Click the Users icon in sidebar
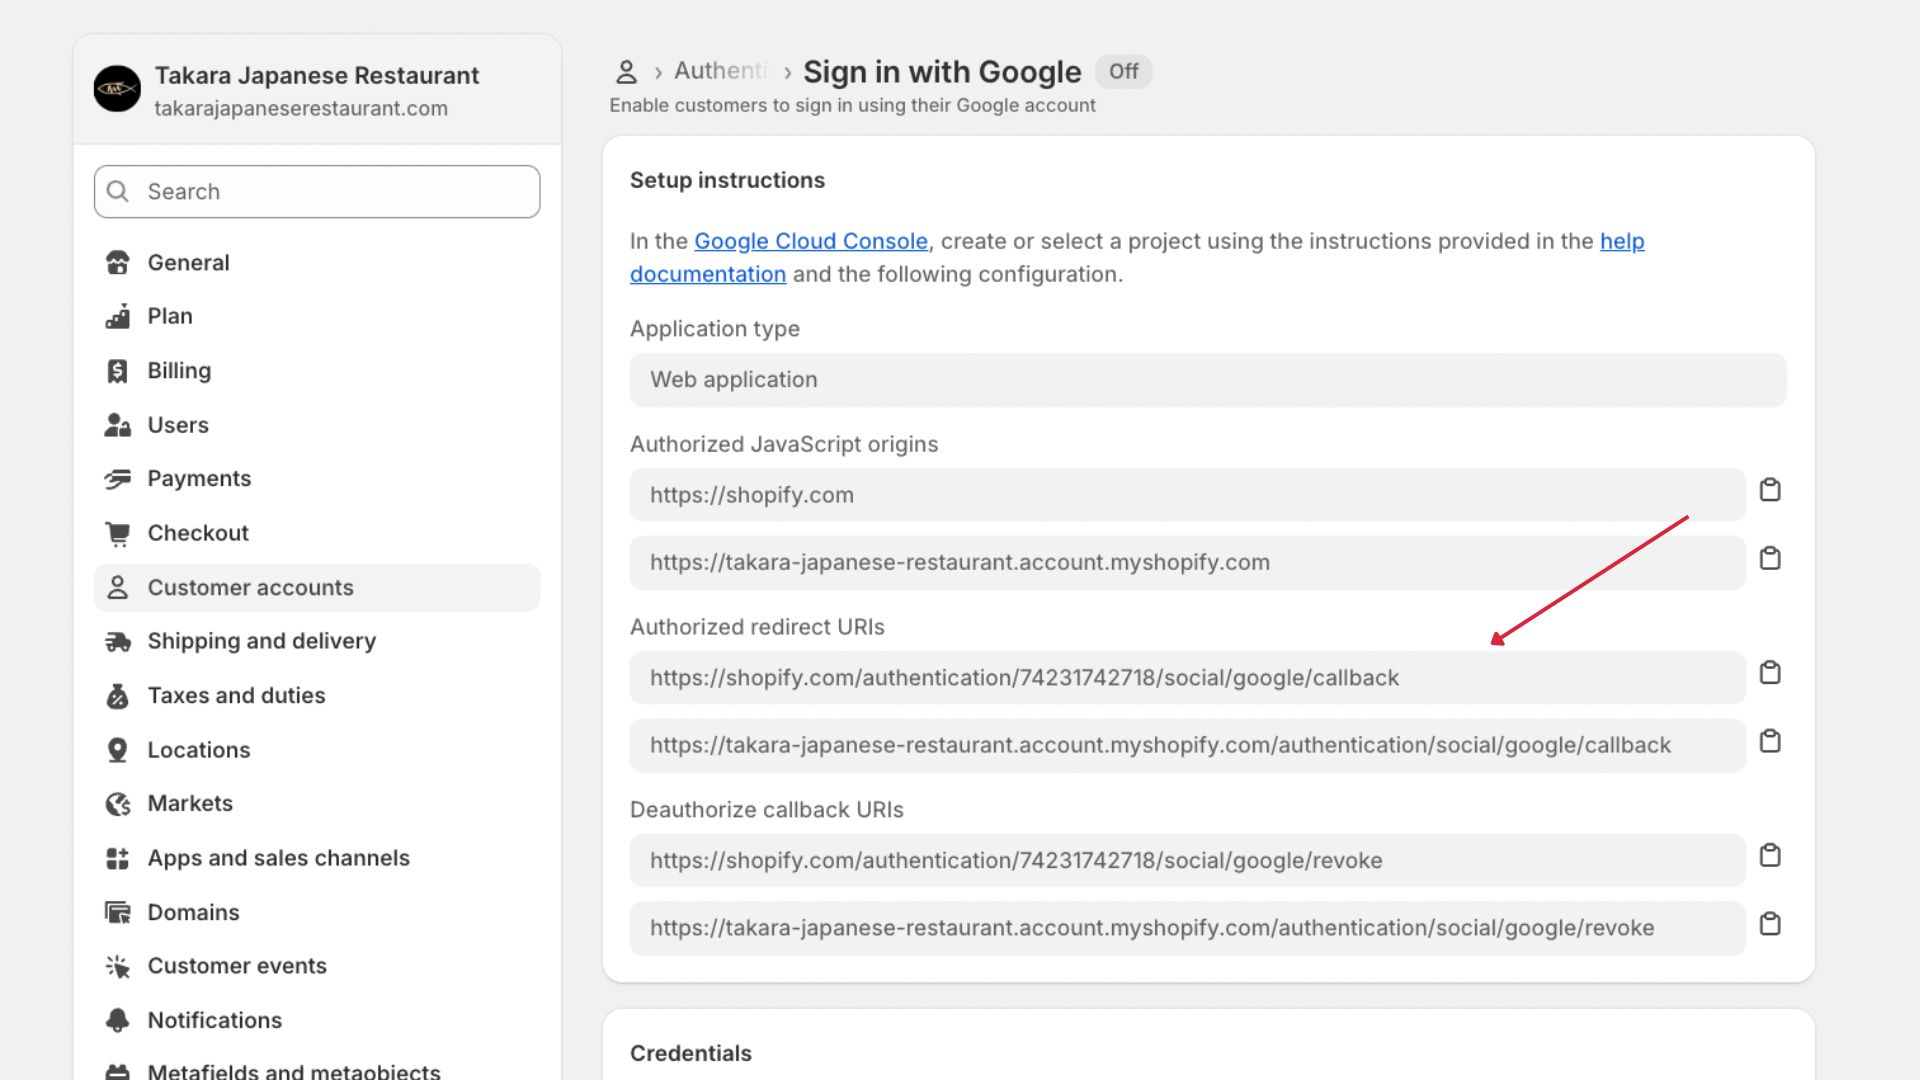The height and width of the screenshot is (1080, 1920). (117, 425)
